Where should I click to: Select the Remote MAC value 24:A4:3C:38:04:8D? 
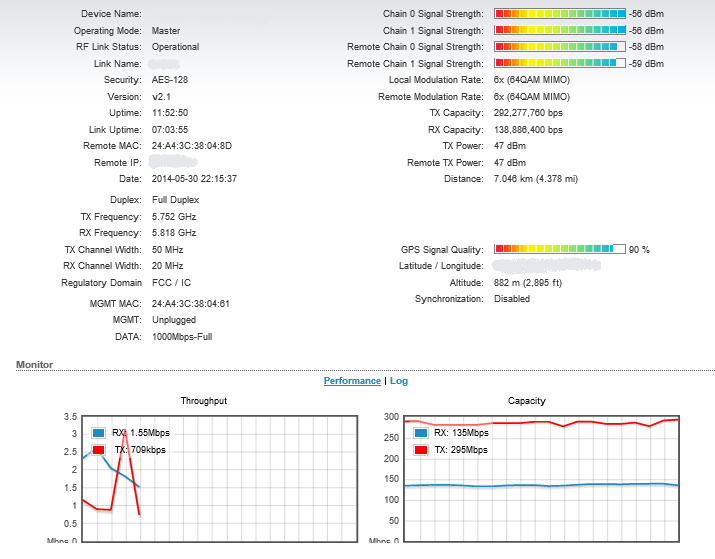[192, 146]
